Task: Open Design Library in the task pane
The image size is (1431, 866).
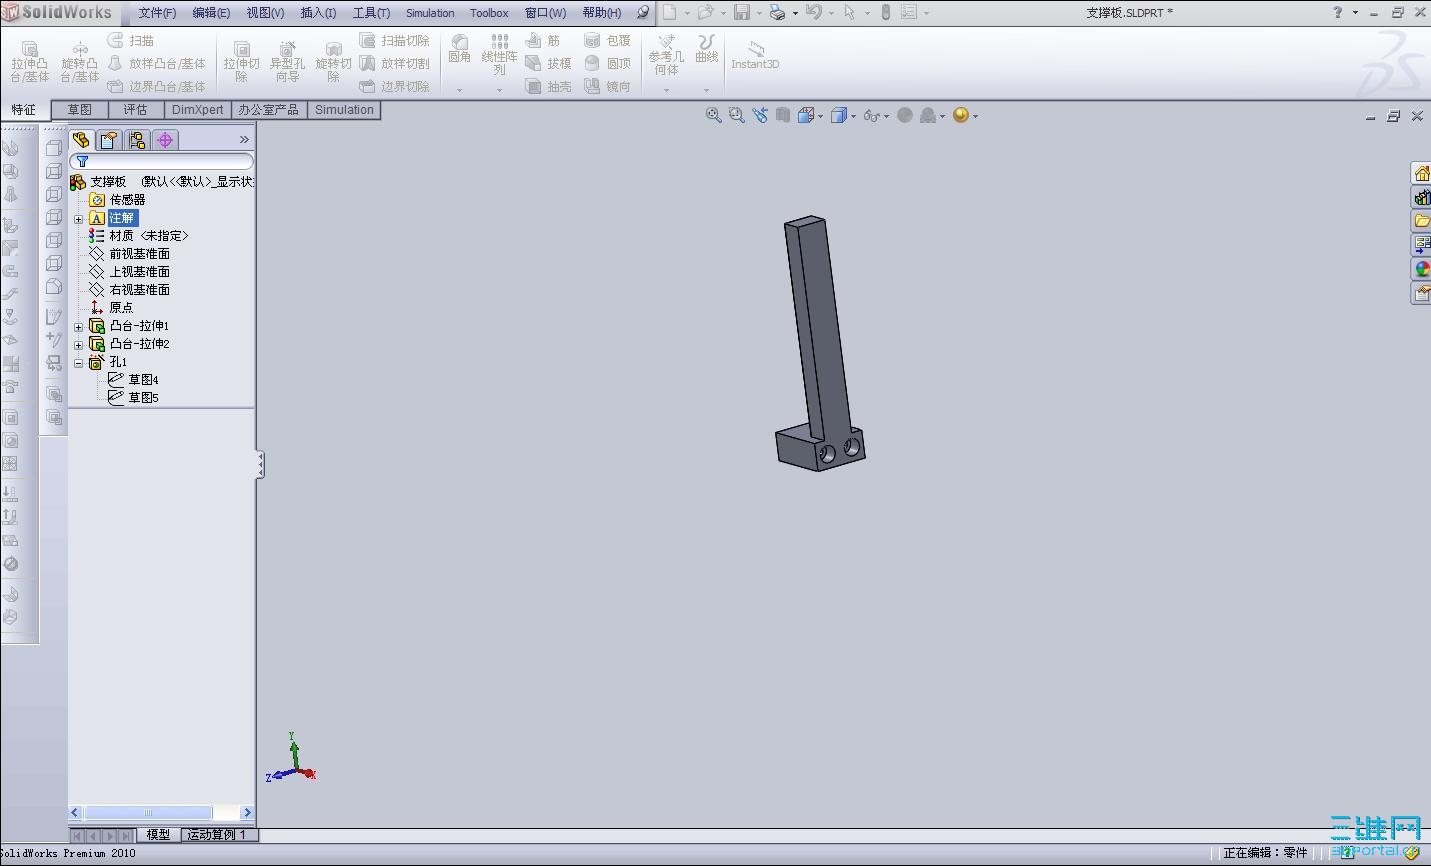Action: (x=1421, y=197)
